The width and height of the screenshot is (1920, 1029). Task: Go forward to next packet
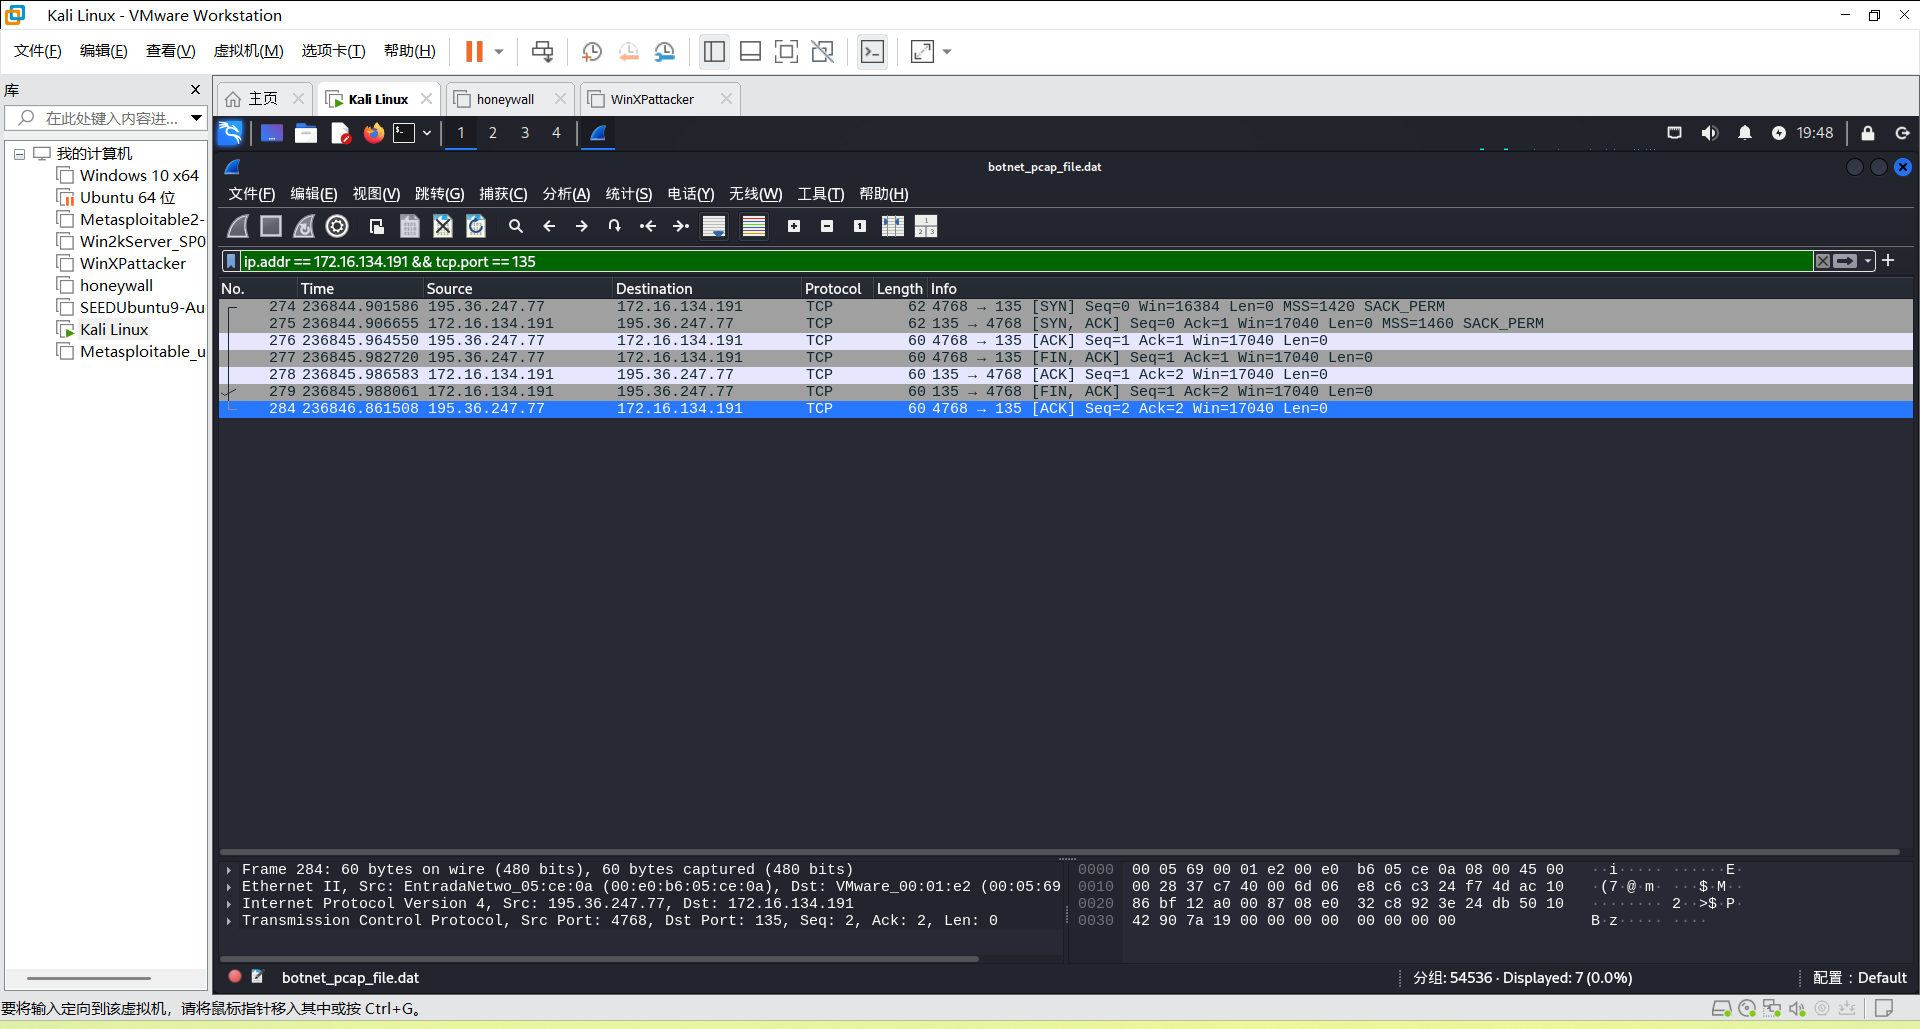[582, 227]
